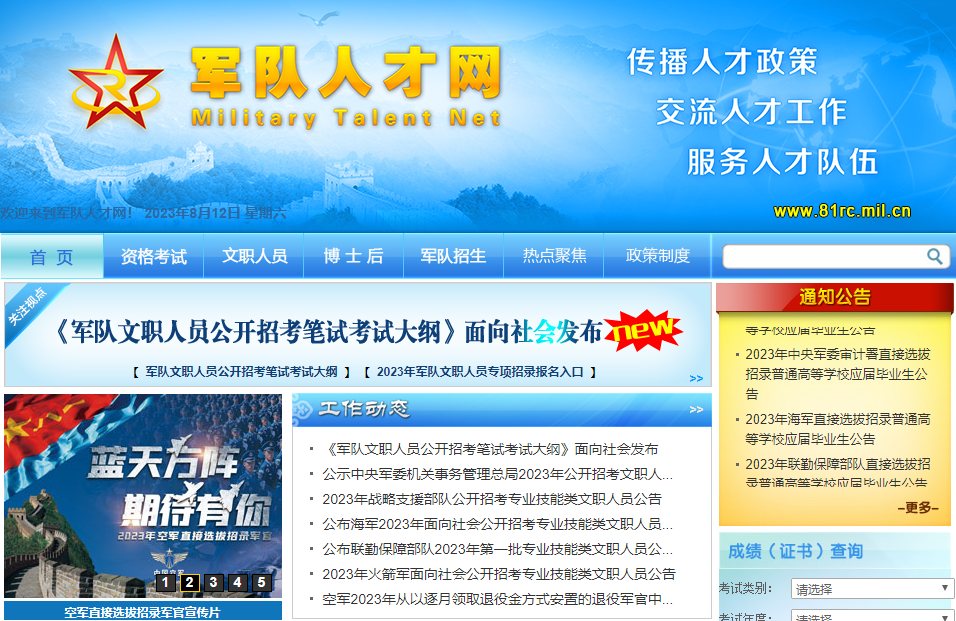The height and width of the screenshot is (621, 956).
Task: Click the 工作动态 section title
Action: pos(364,408)
